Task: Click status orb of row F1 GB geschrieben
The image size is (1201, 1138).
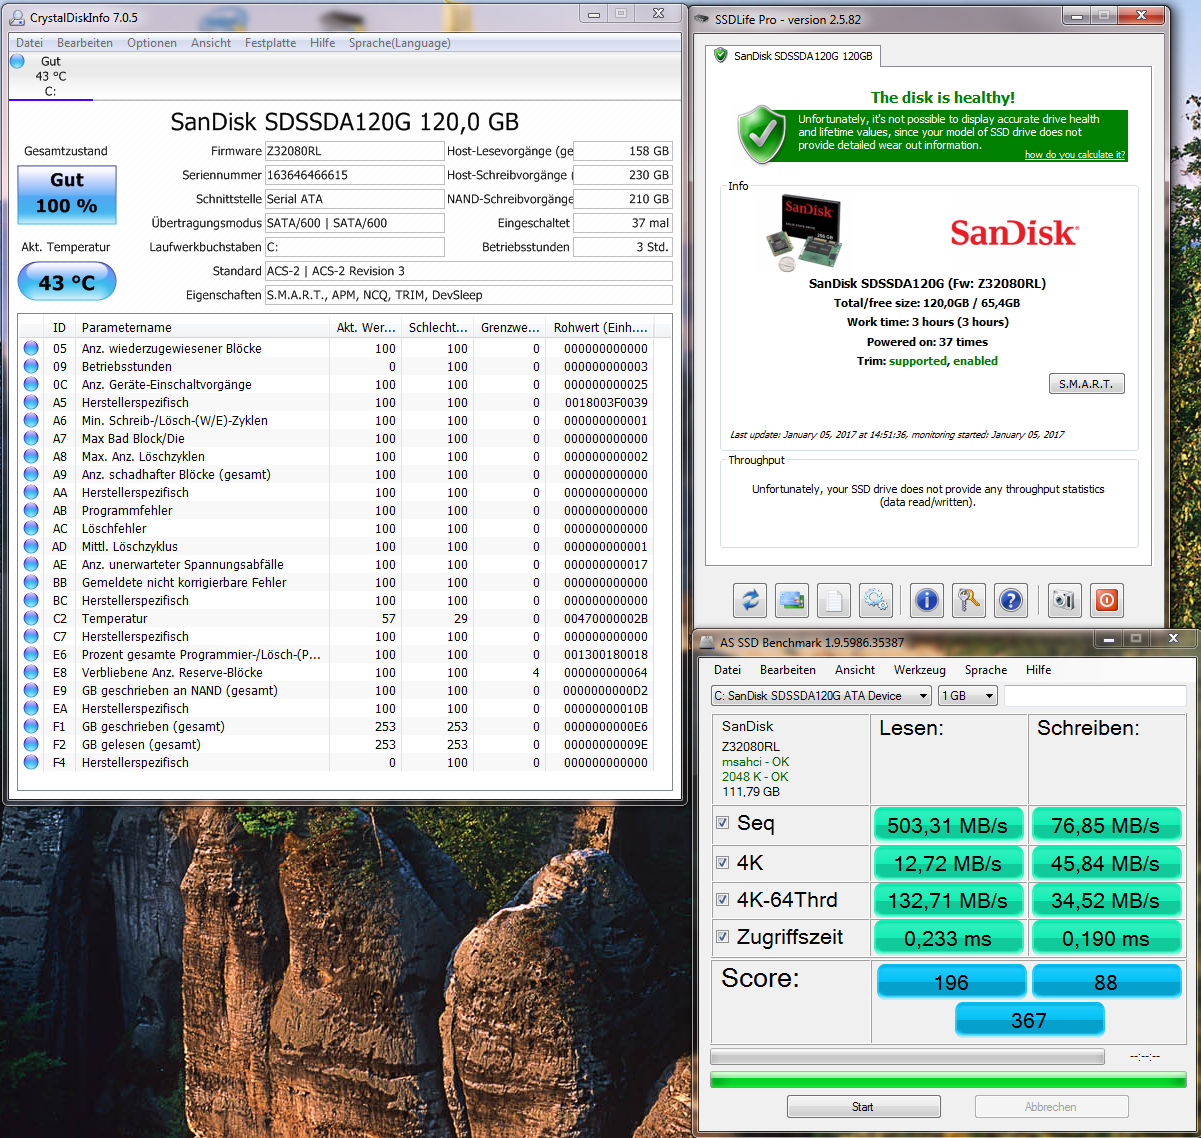Action: tap(31, 726)
